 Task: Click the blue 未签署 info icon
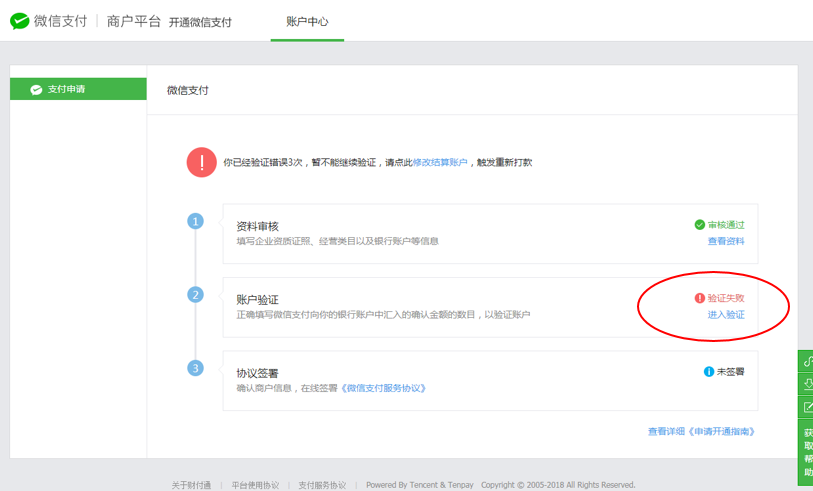[709, 372]
